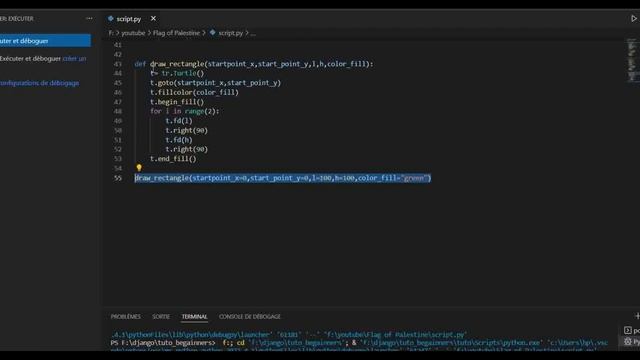The image size is (640, 360).
Task: Expand the breadcrumb ellipsis symbol list
Action: coord(253,33)
